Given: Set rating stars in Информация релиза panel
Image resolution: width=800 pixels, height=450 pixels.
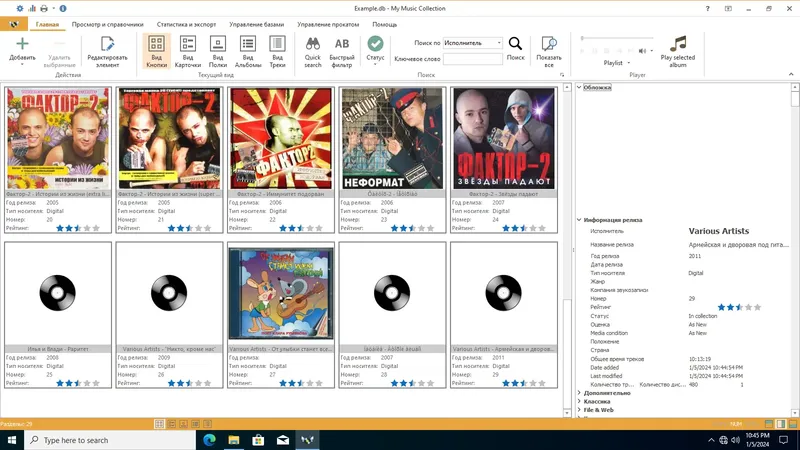Looking at the screenshot, I should tap(739, 307).
